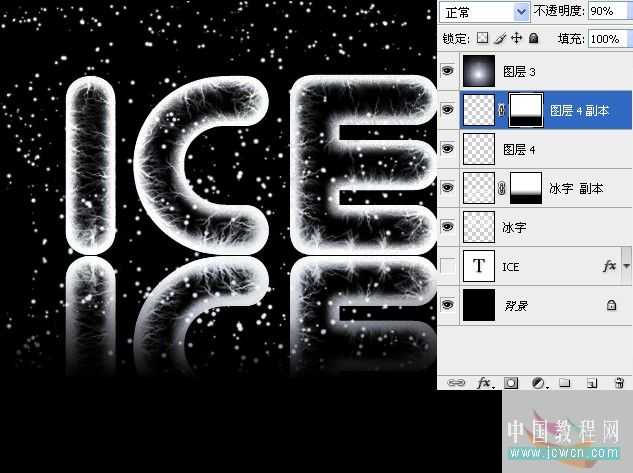Select the layer mask of 图层 4 副本
The width and height of the screenshot is (633, 473).
[526, 110]
